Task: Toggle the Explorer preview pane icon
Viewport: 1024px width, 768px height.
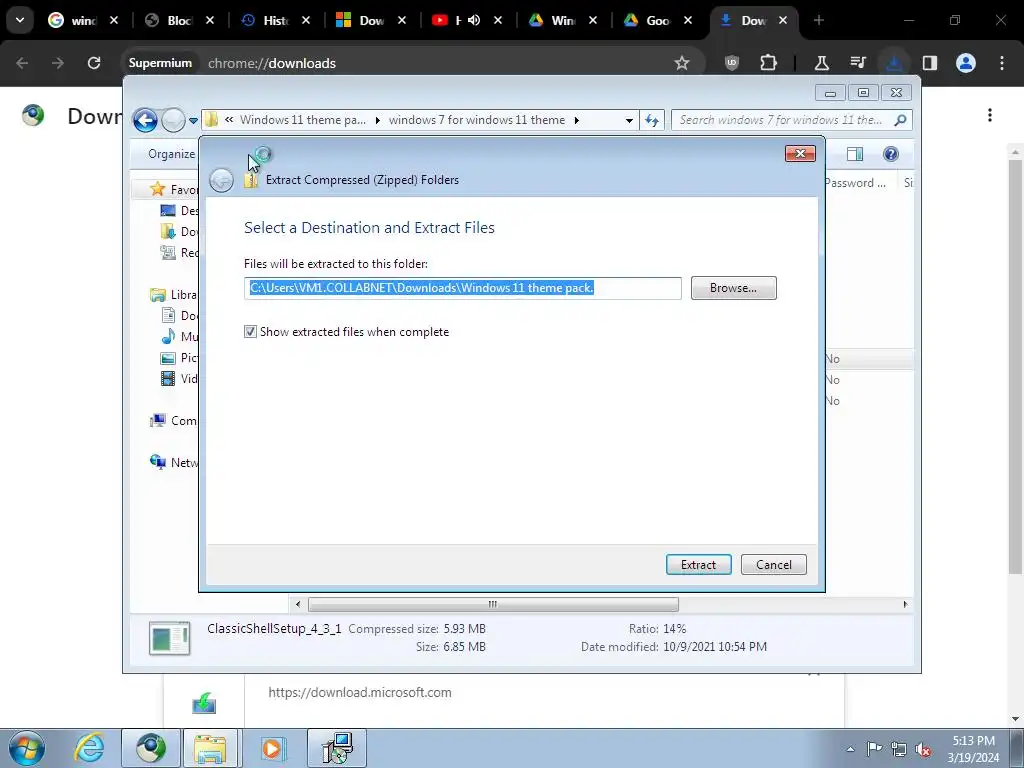Action: (x=854, y=153)
